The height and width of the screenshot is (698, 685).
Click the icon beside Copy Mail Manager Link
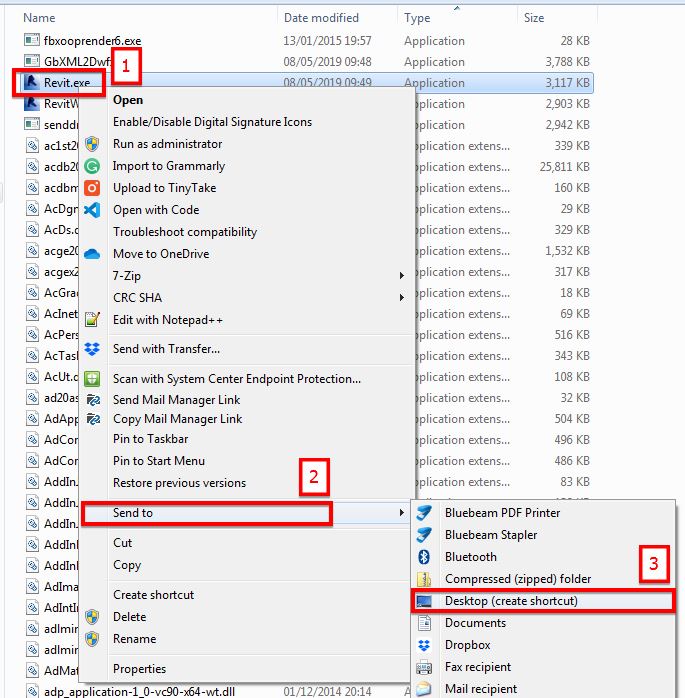pos(93,419)
